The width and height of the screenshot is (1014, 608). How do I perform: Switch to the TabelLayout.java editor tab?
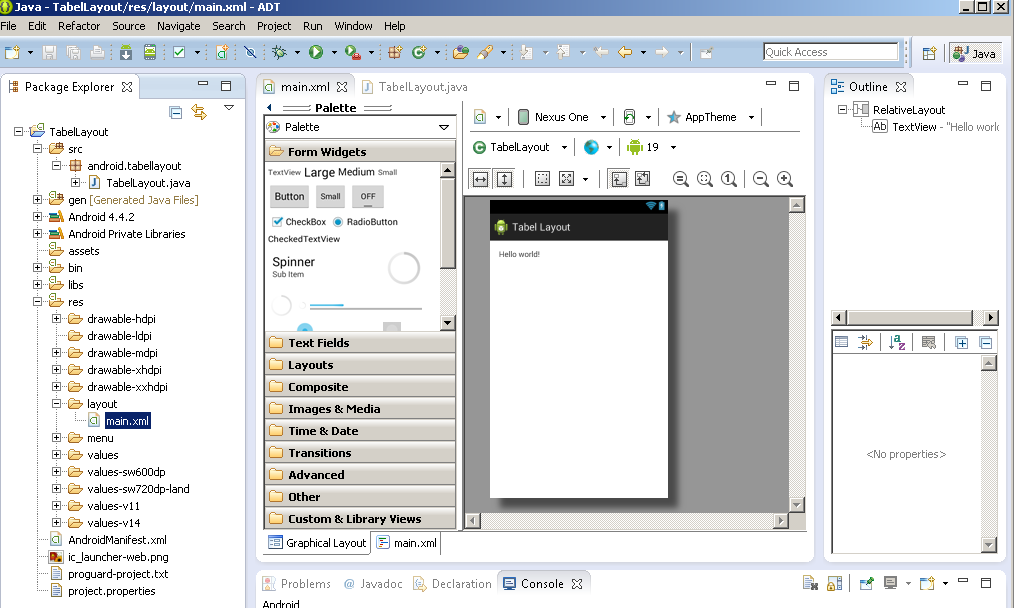[x=415, y=87]
